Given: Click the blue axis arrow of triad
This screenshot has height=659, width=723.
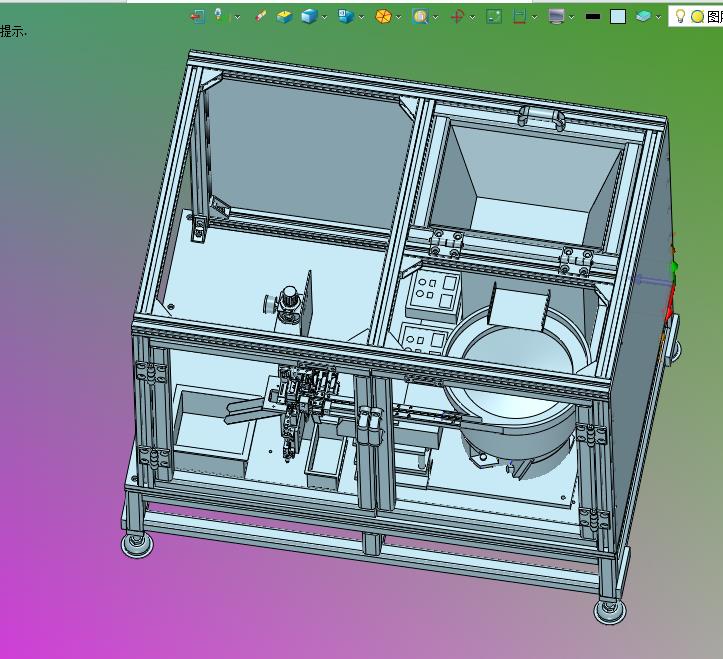Looking at the screenshot, I should 653,280.
